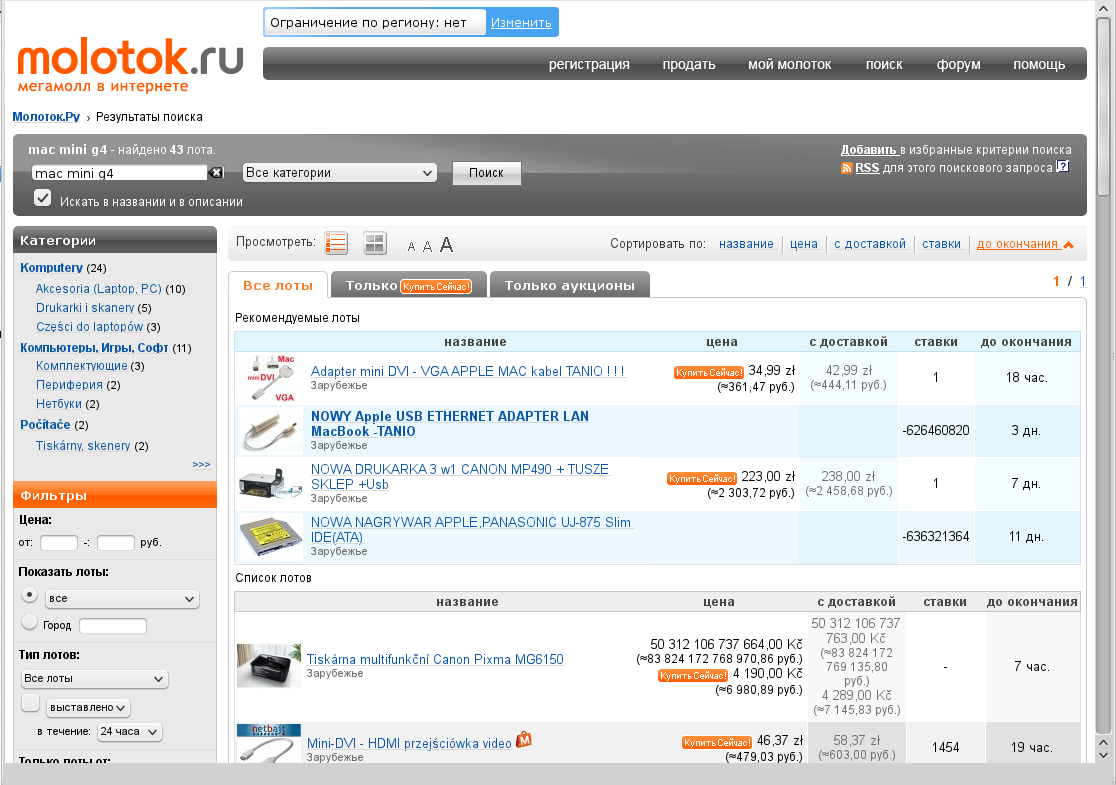Click 'Добавить' to favorite search criteria
Viewport: 1116px width, 785px height.
pos(868,149)
